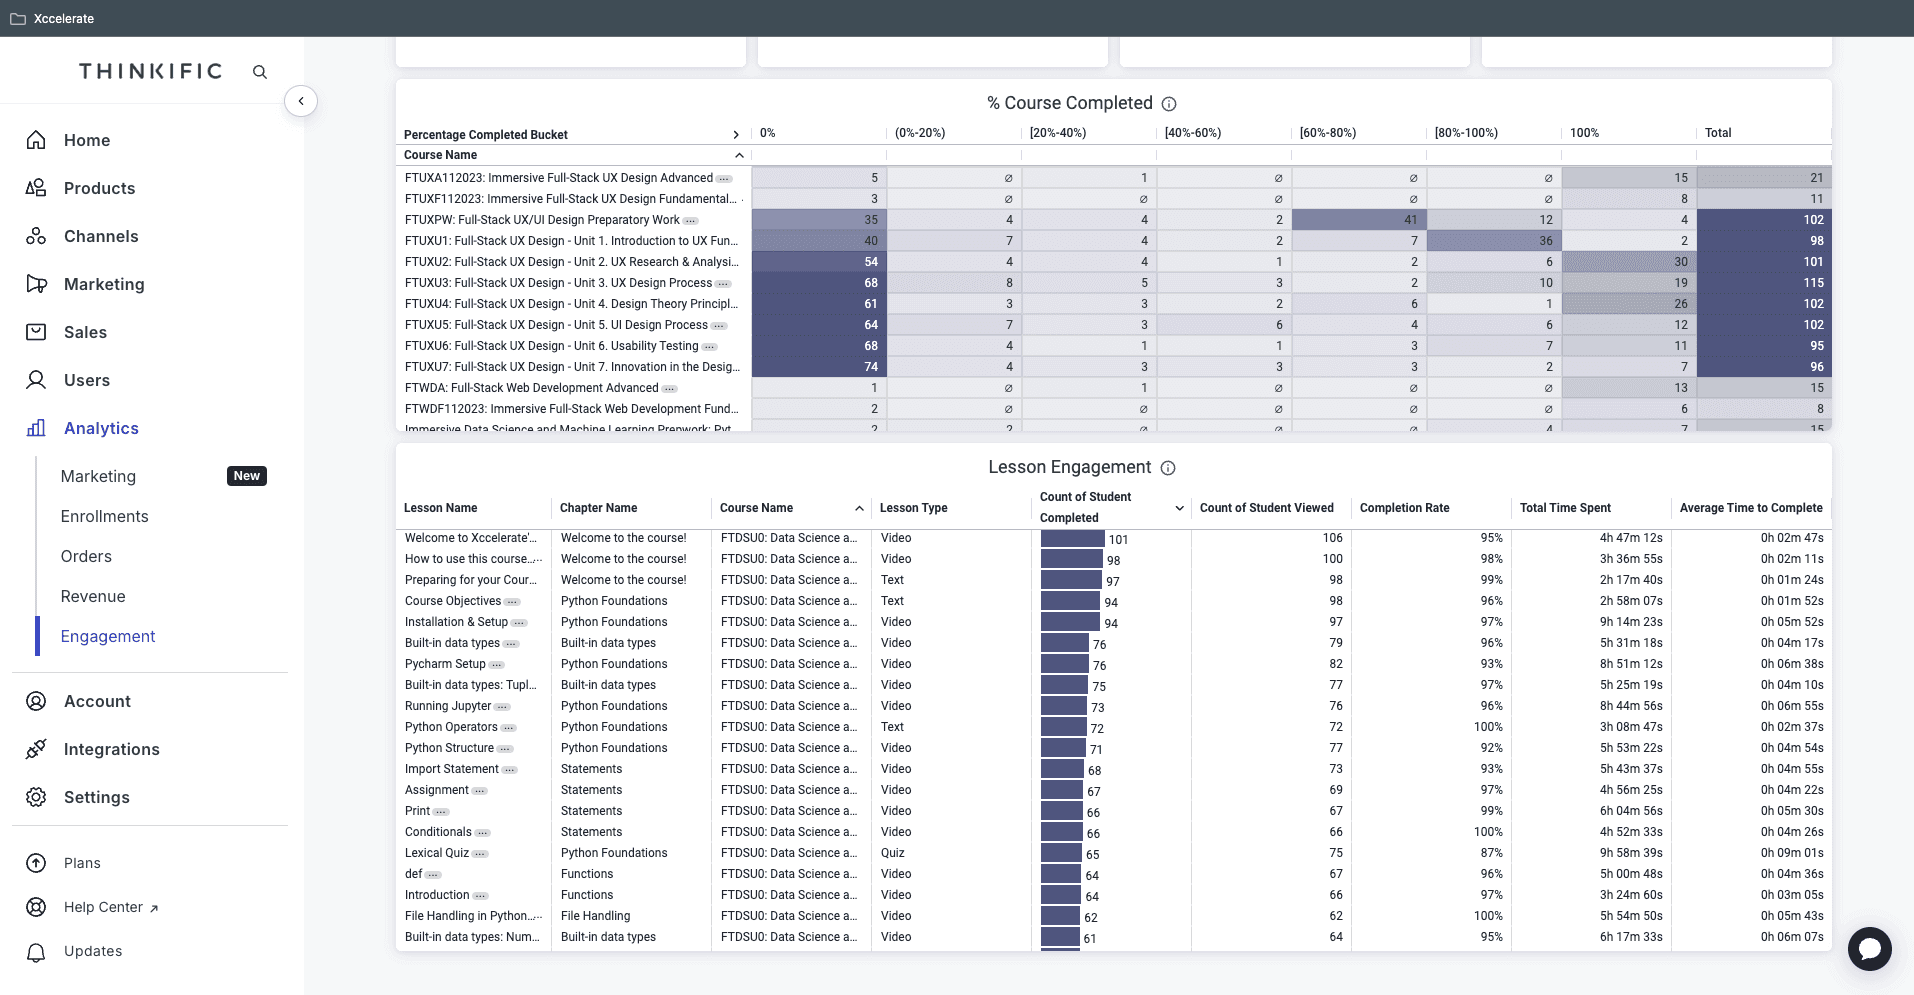
Task: Click the 94 bar for Installation & Setup
Action: point(1070,623)
